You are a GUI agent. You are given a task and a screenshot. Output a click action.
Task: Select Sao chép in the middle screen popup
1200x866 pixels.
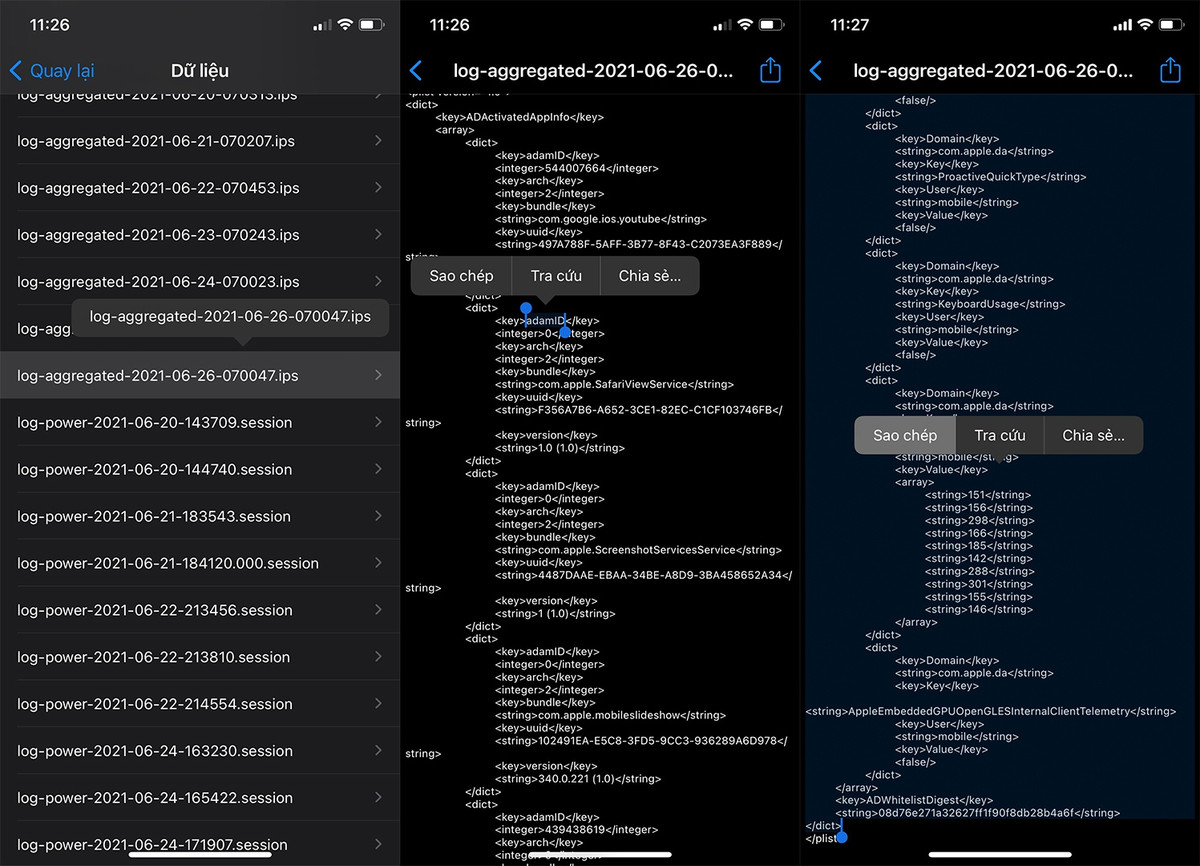(461, 276)
